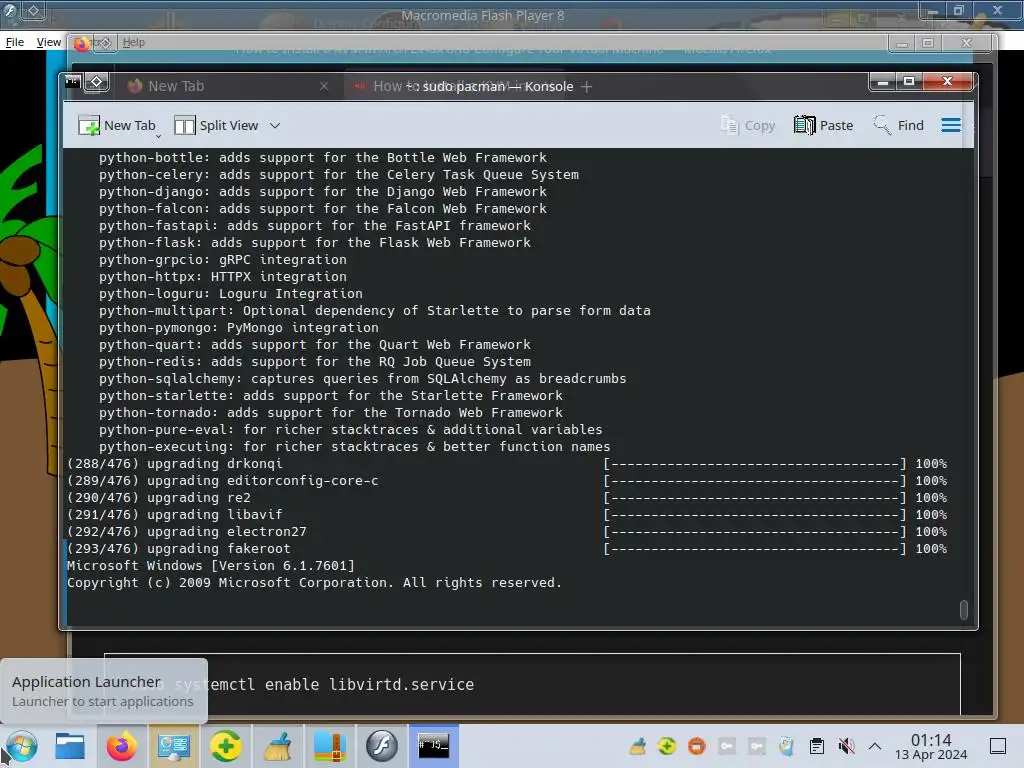
Task: Unmute audio via the volume tray icon
Action: 846,746
